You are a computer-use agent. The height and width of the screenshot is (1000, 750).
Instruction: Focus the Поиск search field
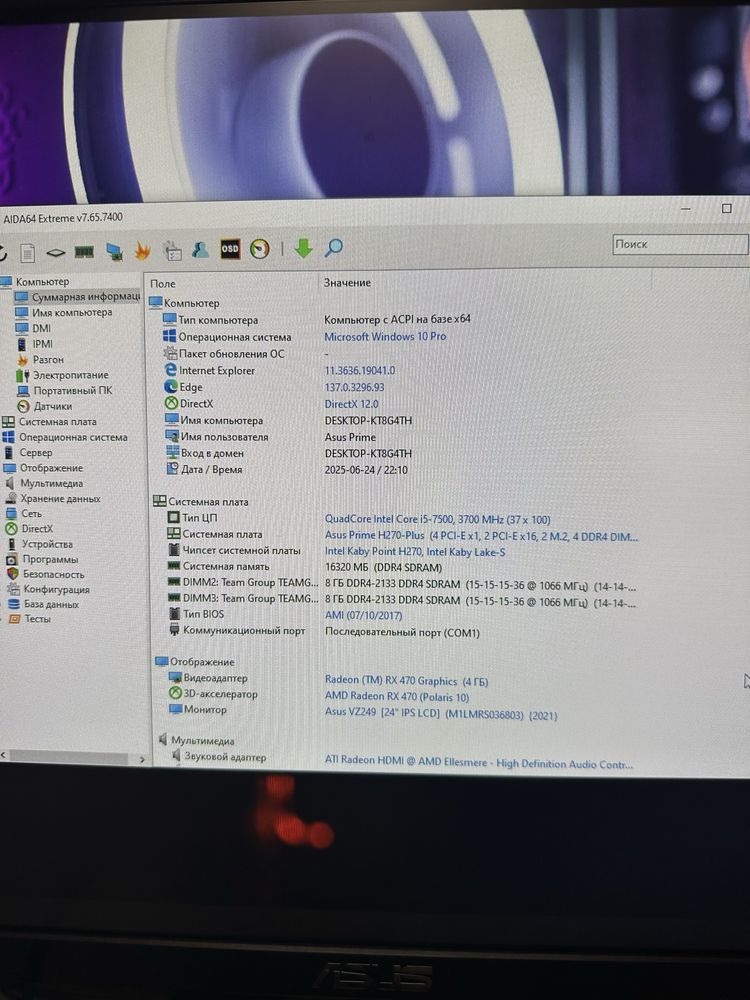tap(680, 244)
